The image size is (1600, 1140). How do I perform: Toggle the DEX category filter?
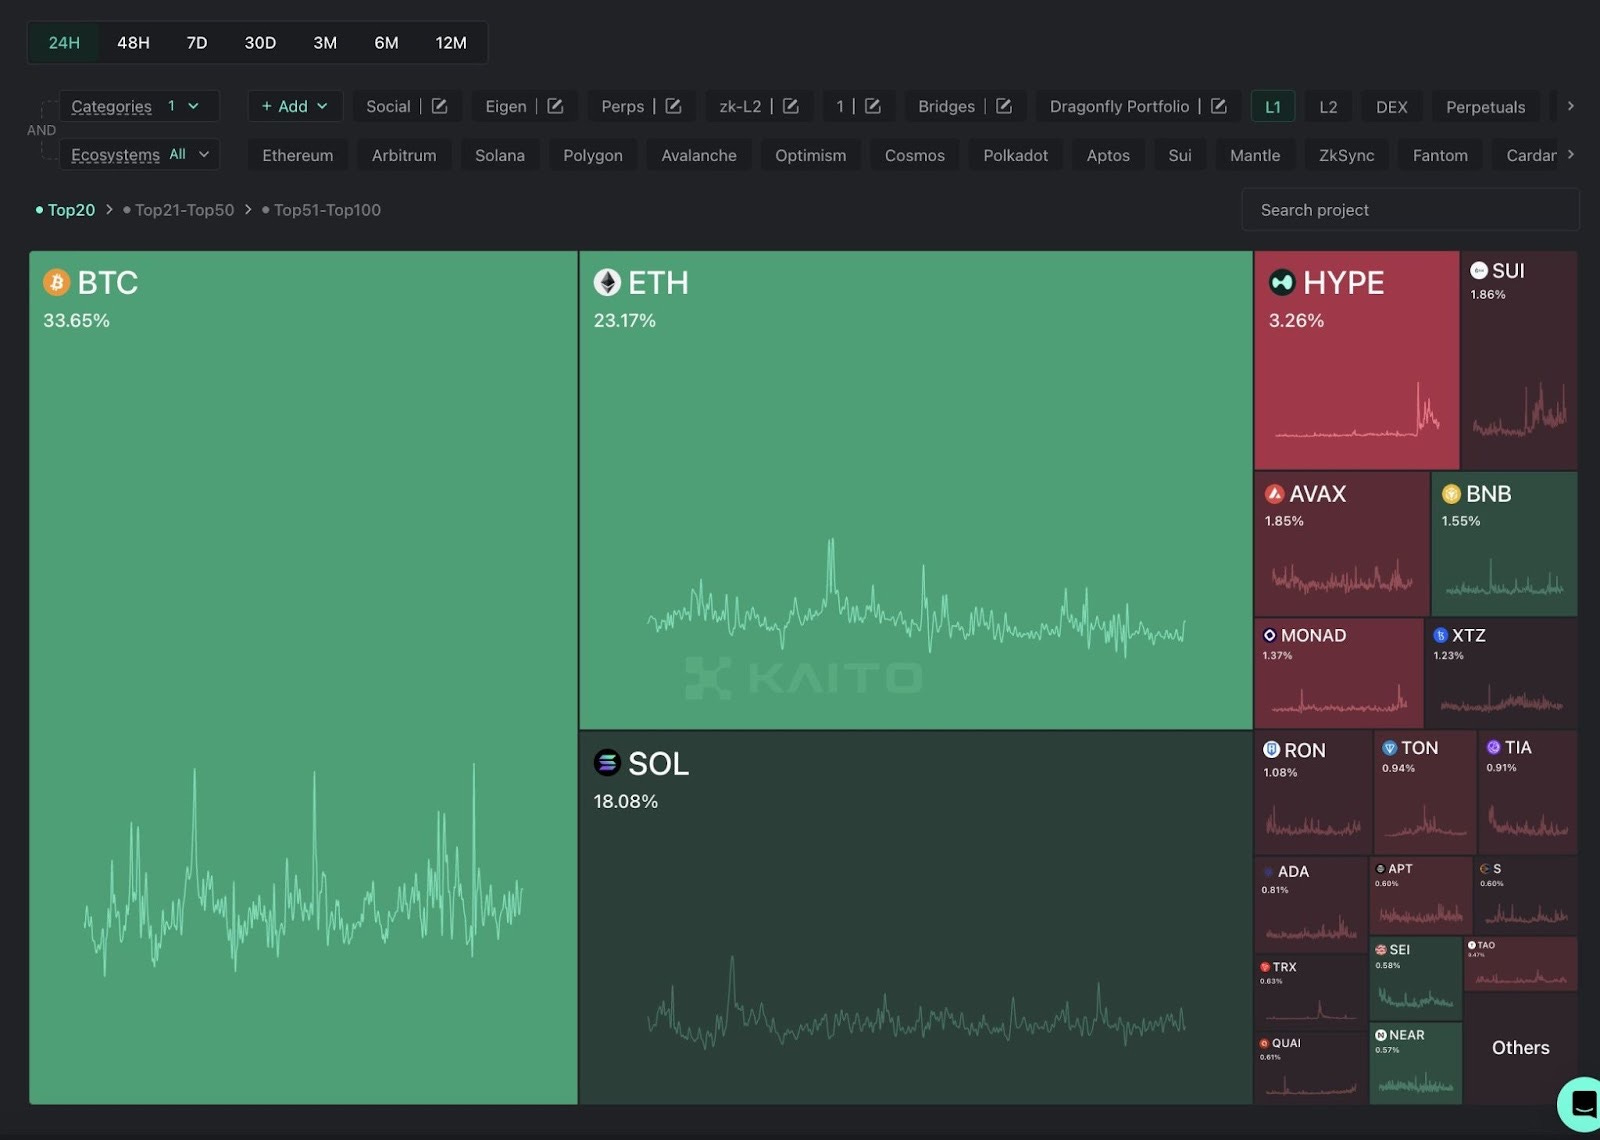point(1391,107)
